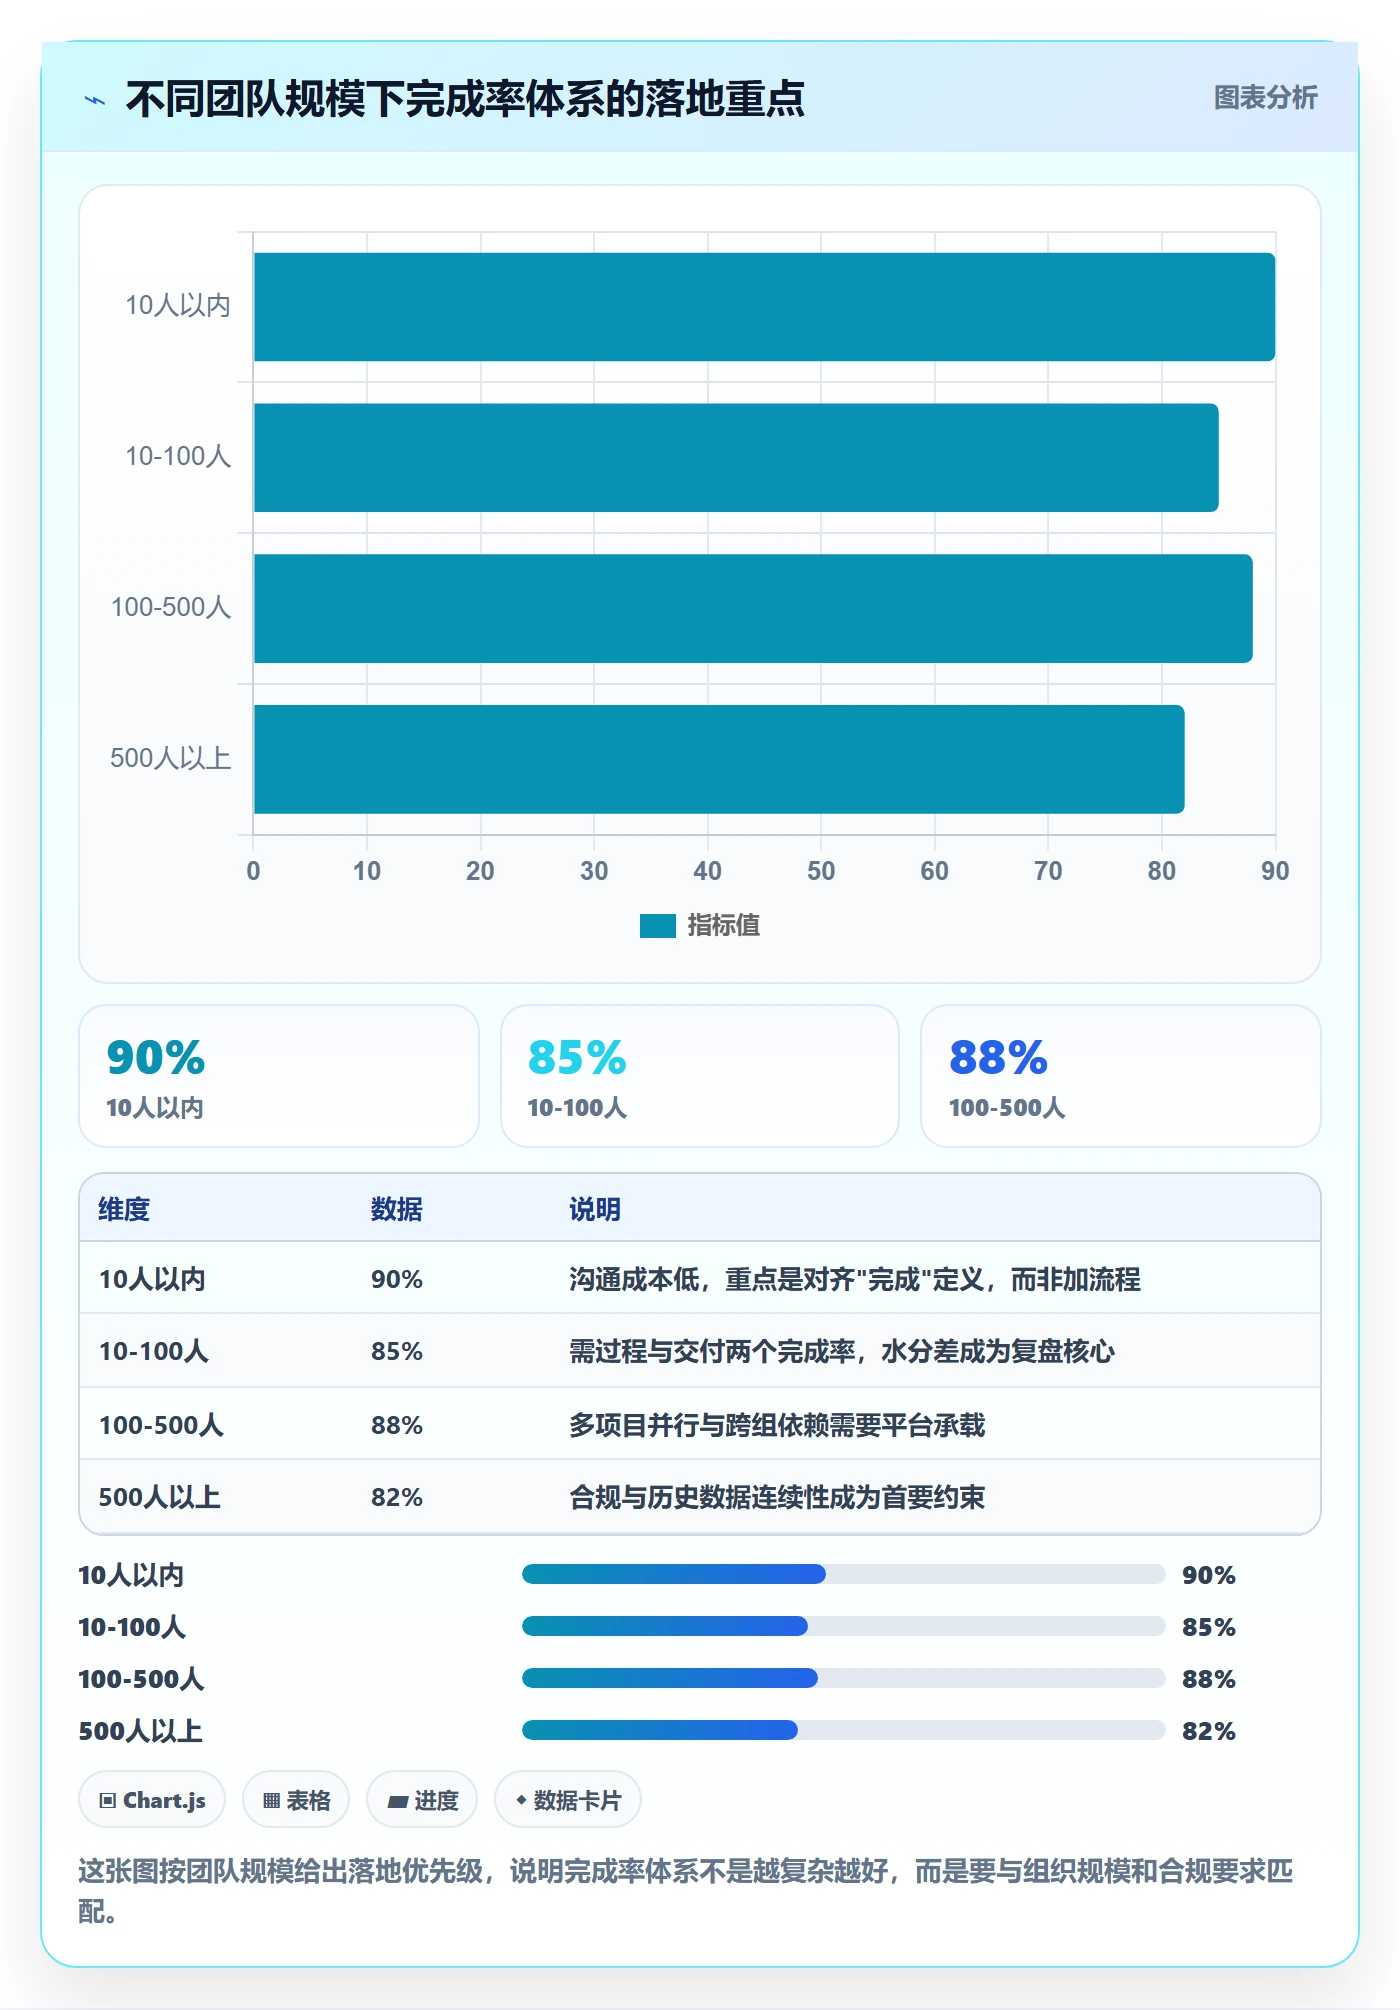This screenshot has height=2010, width=1400.
Task: Click the 10人以内 progress bar at 90%
Action: [843, 1574]
